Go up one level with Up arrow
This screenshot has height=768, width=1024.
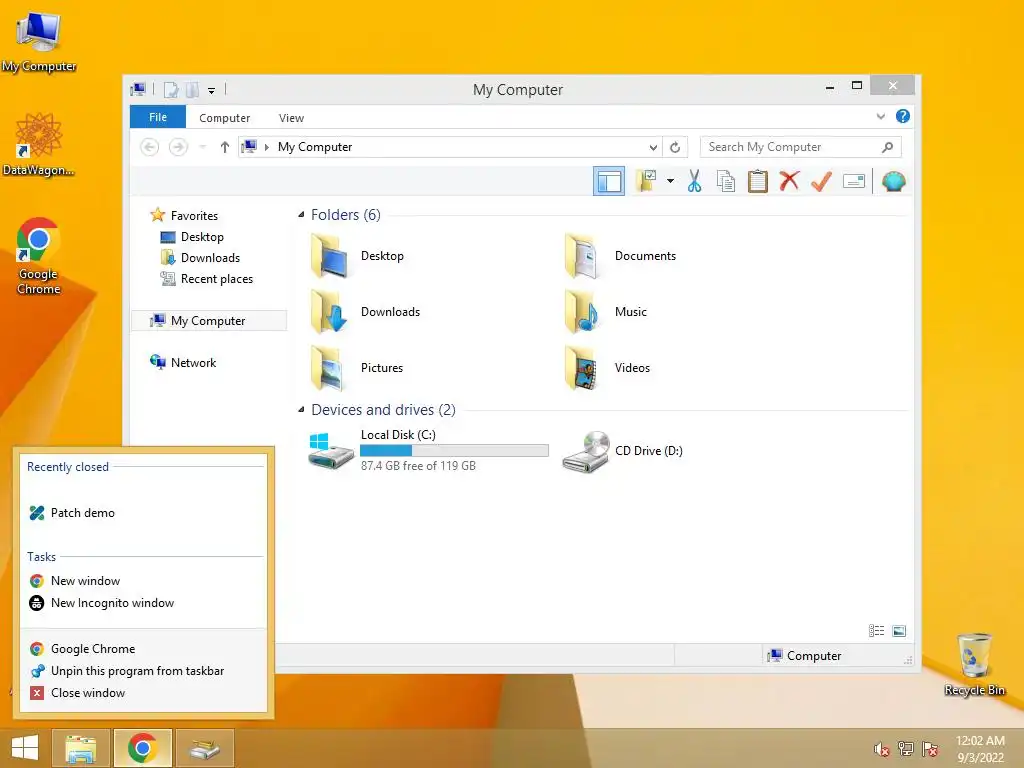click(225, 147)
